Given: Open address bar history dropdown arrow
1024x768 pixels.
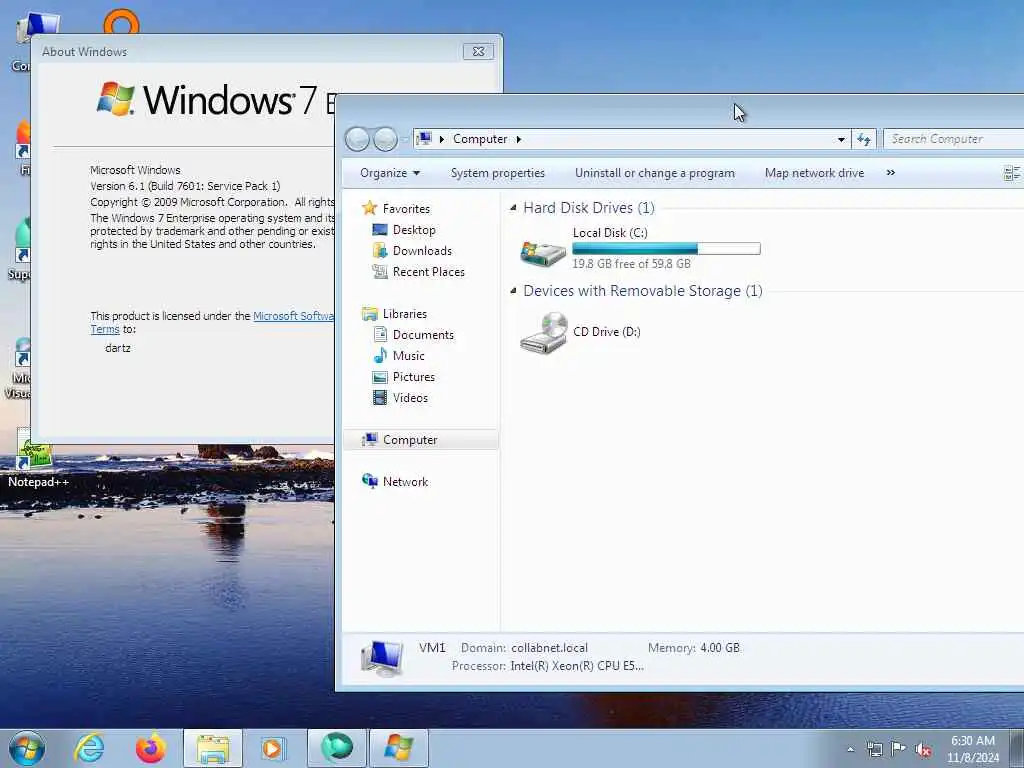Looking at the screenshot, I should tap(841, 139).
